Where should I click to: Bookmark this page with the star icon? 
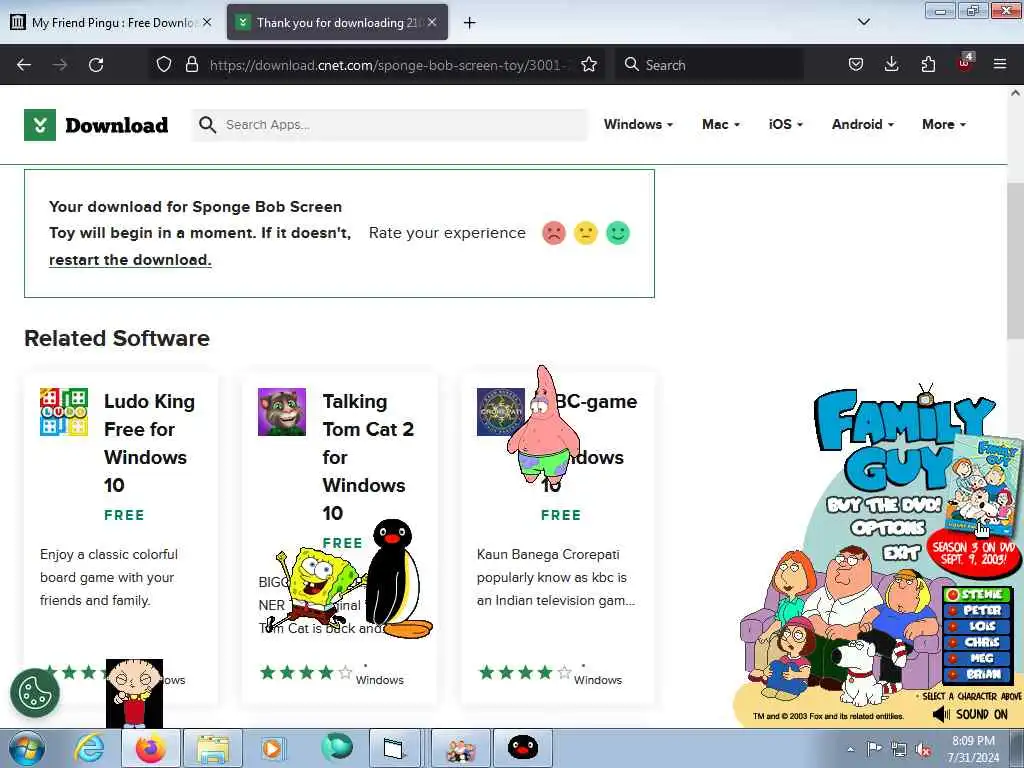coord(589,64)
